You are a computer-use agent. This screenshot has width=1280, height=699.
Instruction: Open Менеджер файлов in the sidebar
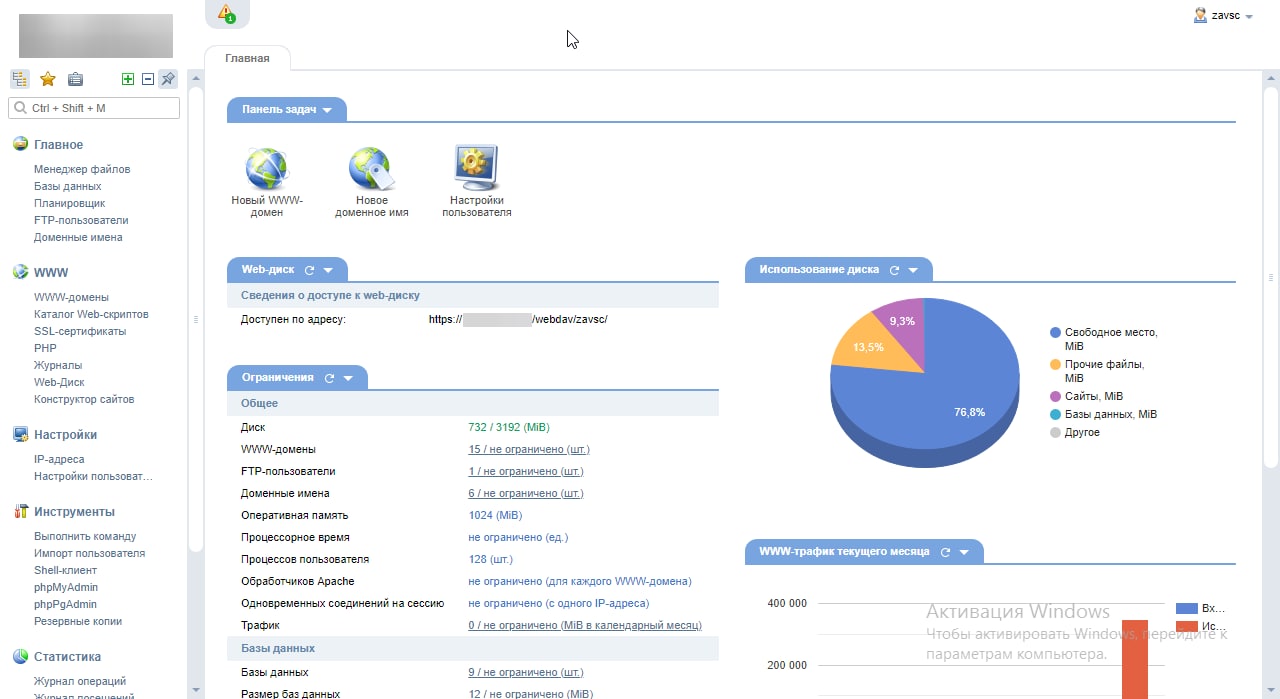[82, 170]
